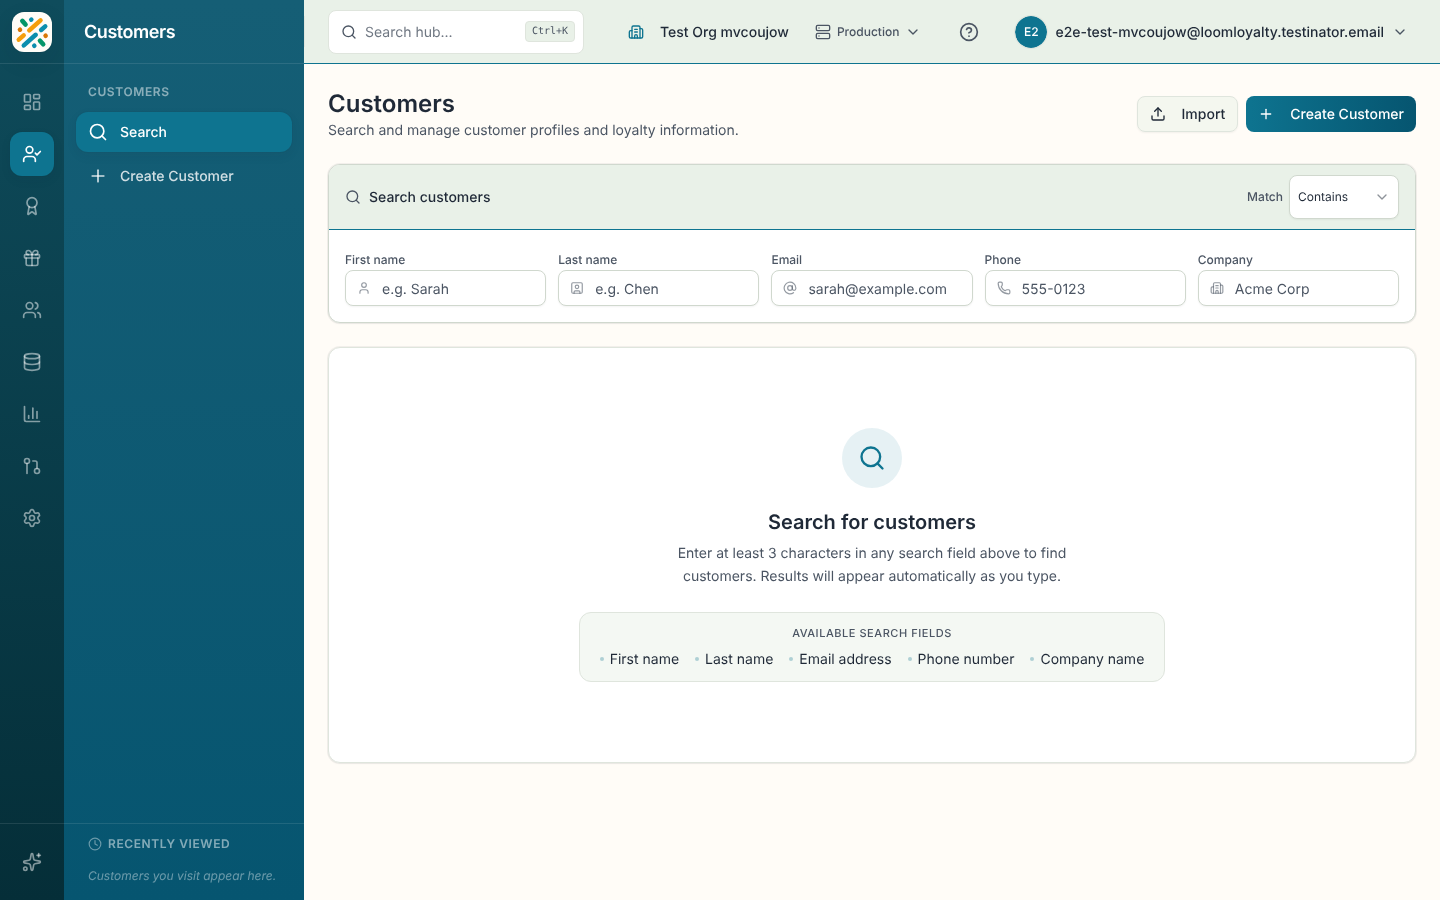Open the award badge sidebar icon

point(32,206)
